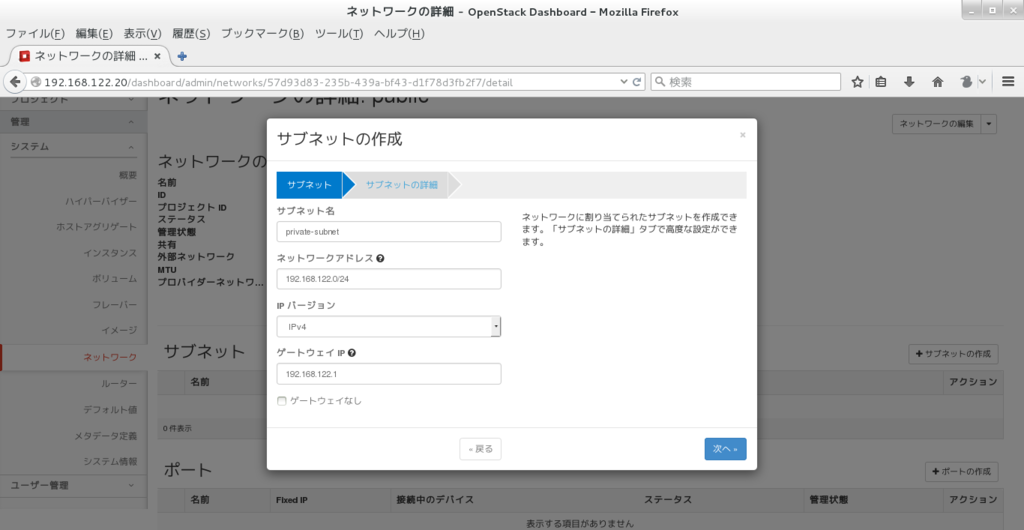The height and width of the screenshot is (530, 1024).
Task: Open the bookmarks list icon
Action: pos(880,82)
